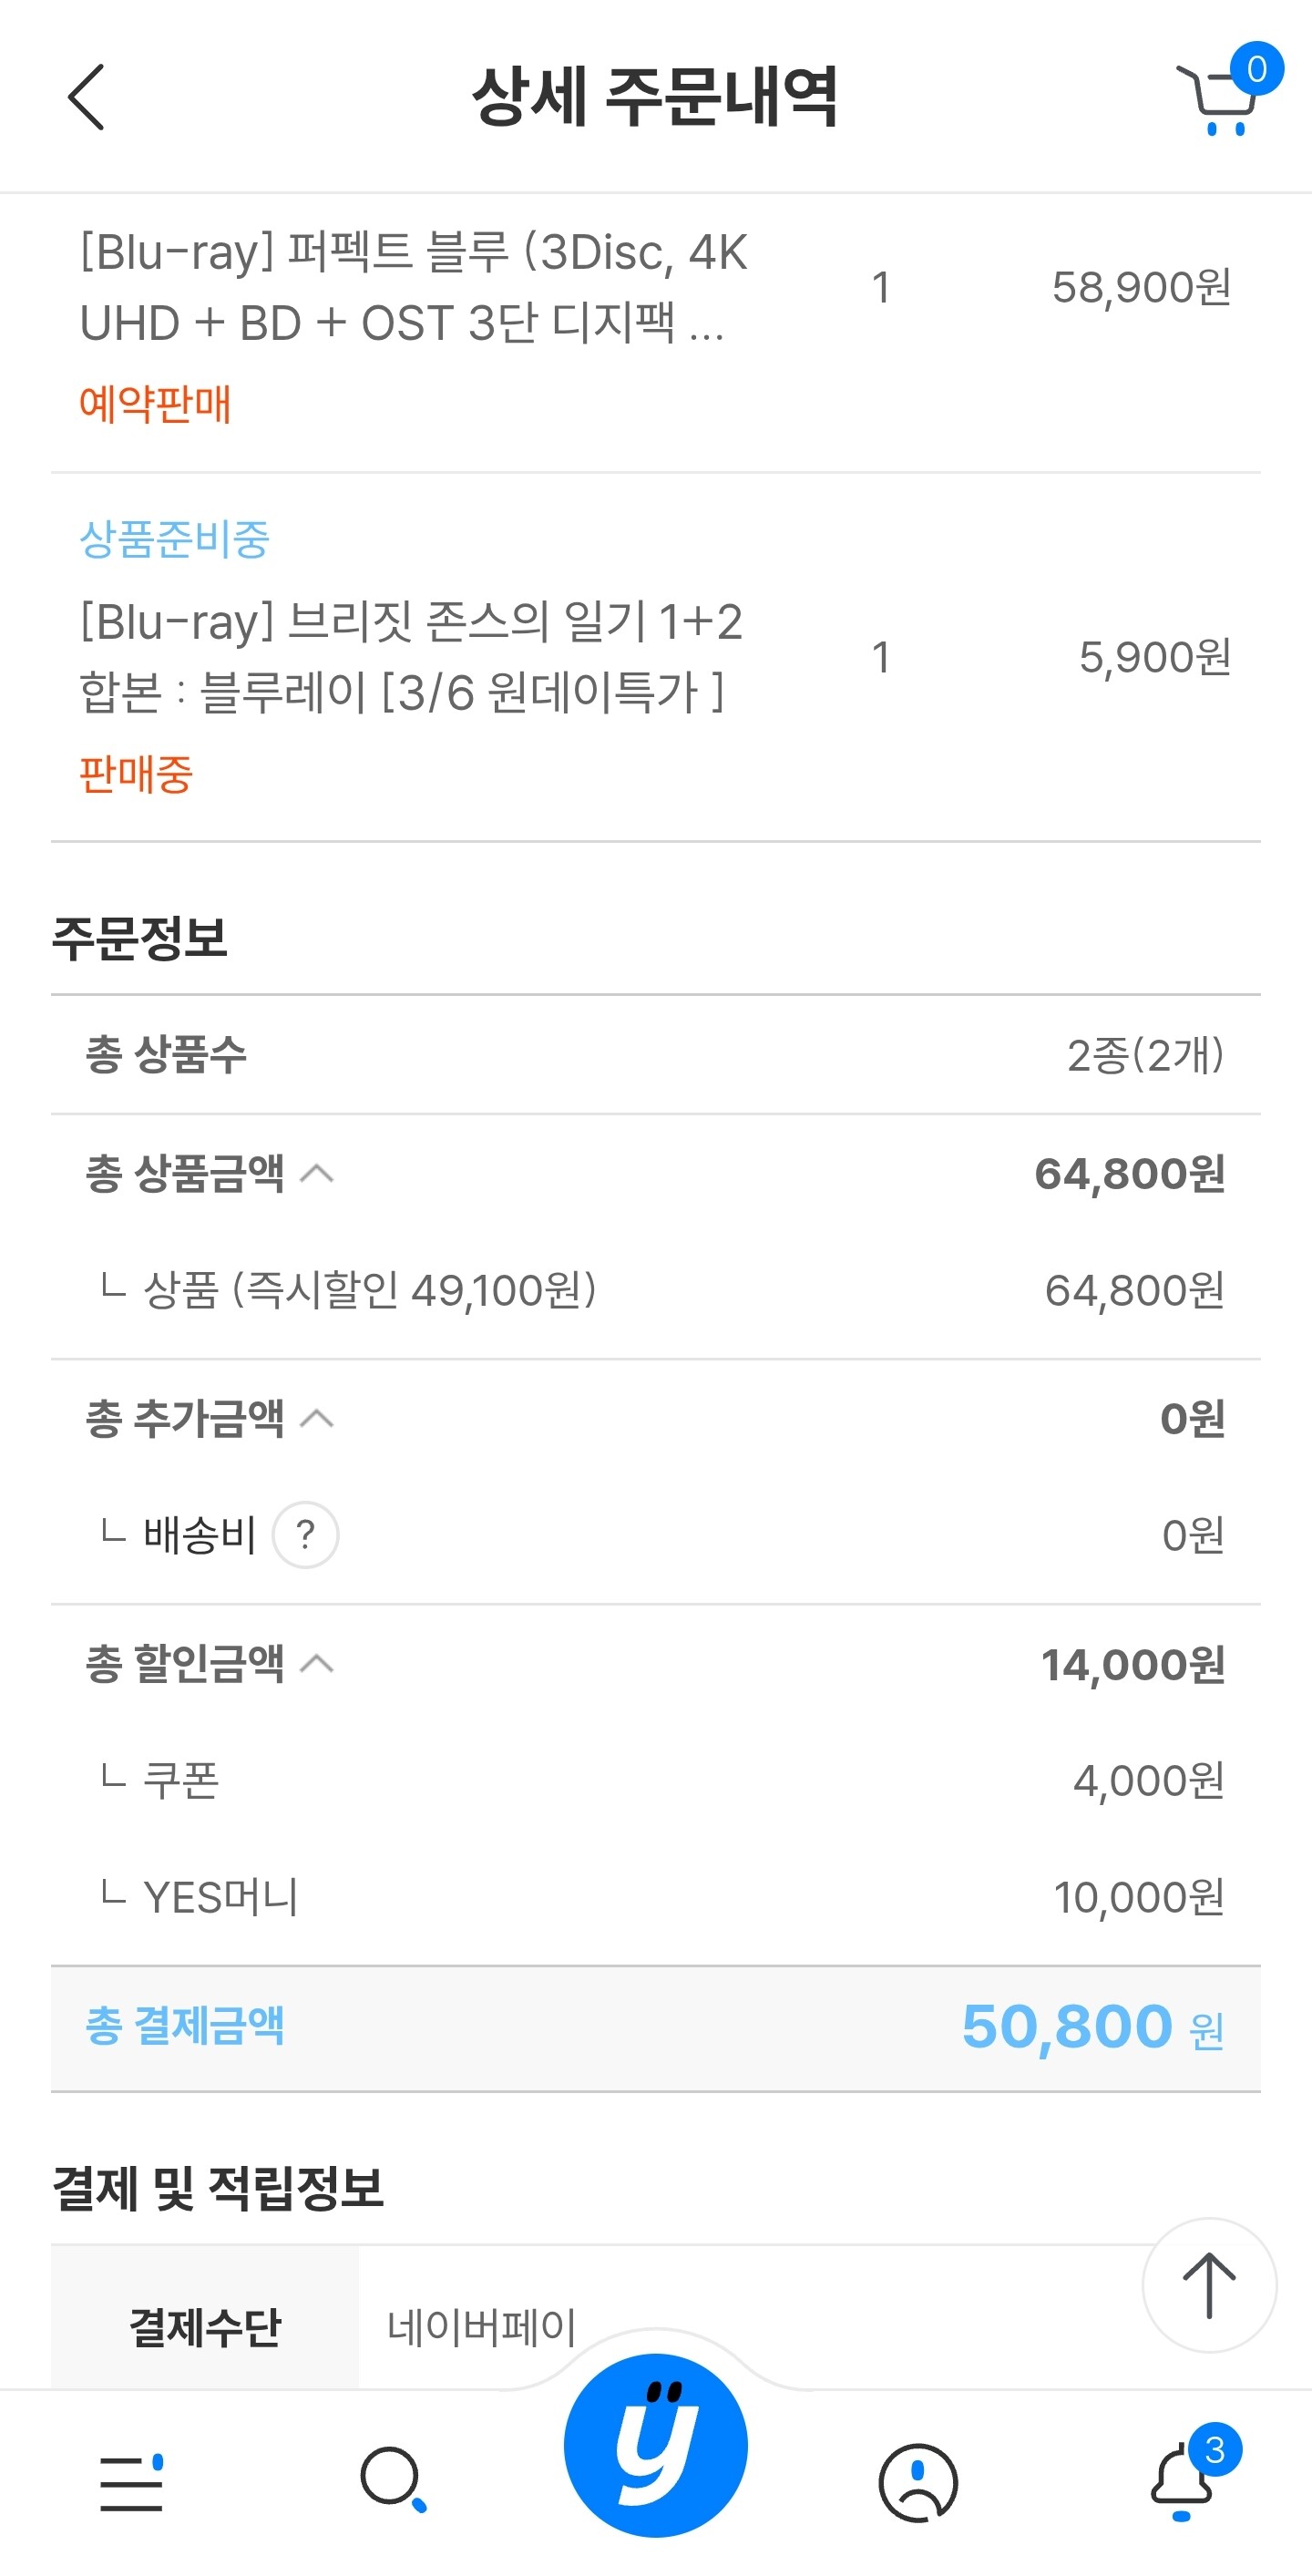Tap the search magnifier in bottom bar
Screen dimensions: 1312x2576
[393, 2479]
